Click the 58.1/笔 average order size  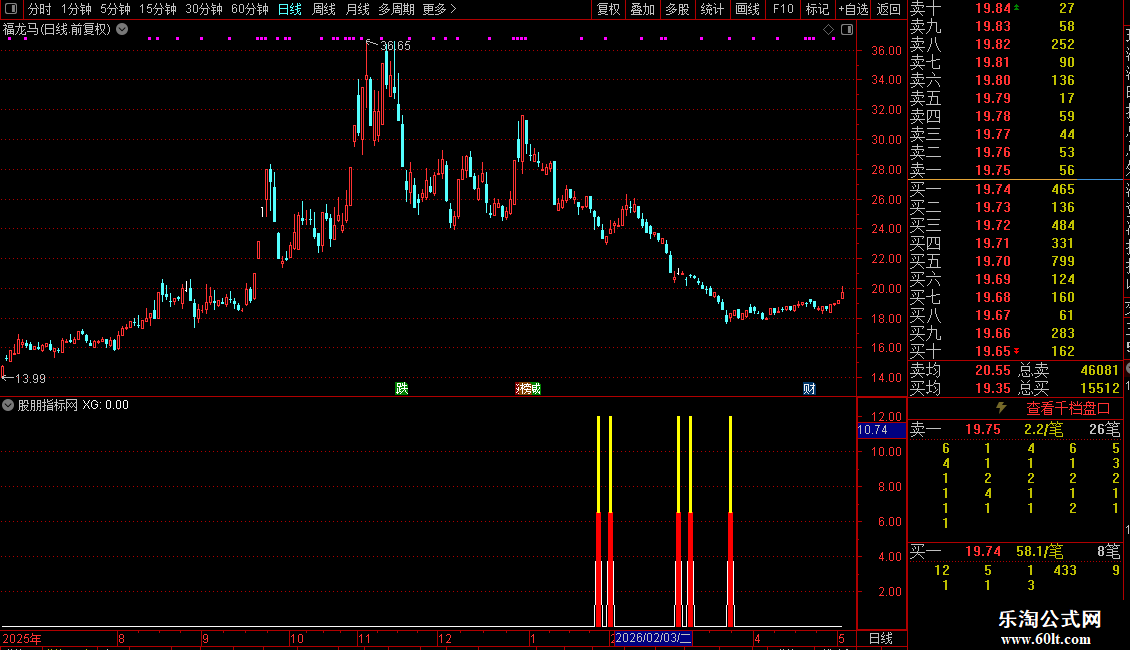[1039, 551]
